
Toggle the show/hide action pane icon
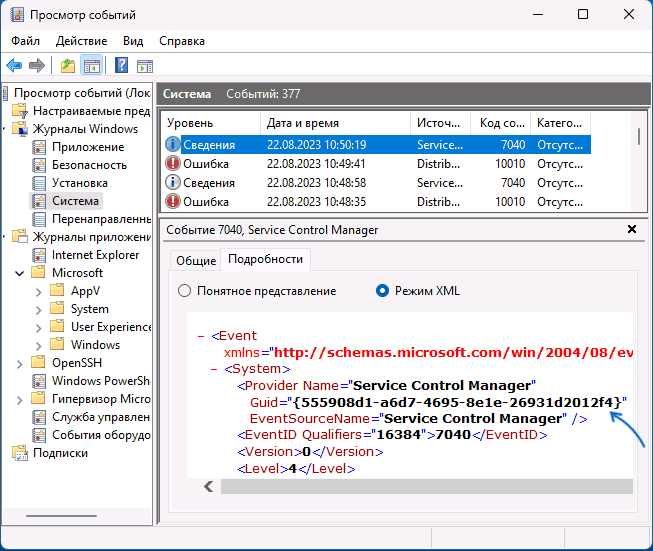145,66
